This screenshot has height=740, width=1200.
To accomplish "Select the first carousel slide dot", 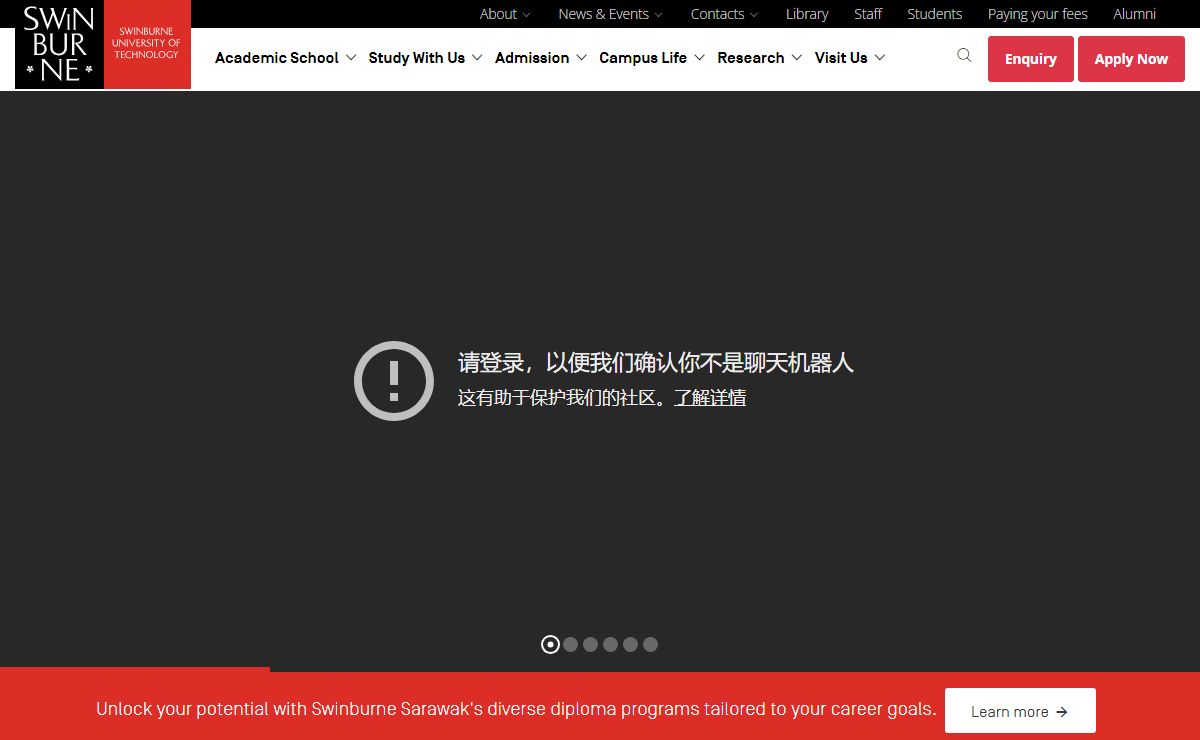I will coord(550,644).
